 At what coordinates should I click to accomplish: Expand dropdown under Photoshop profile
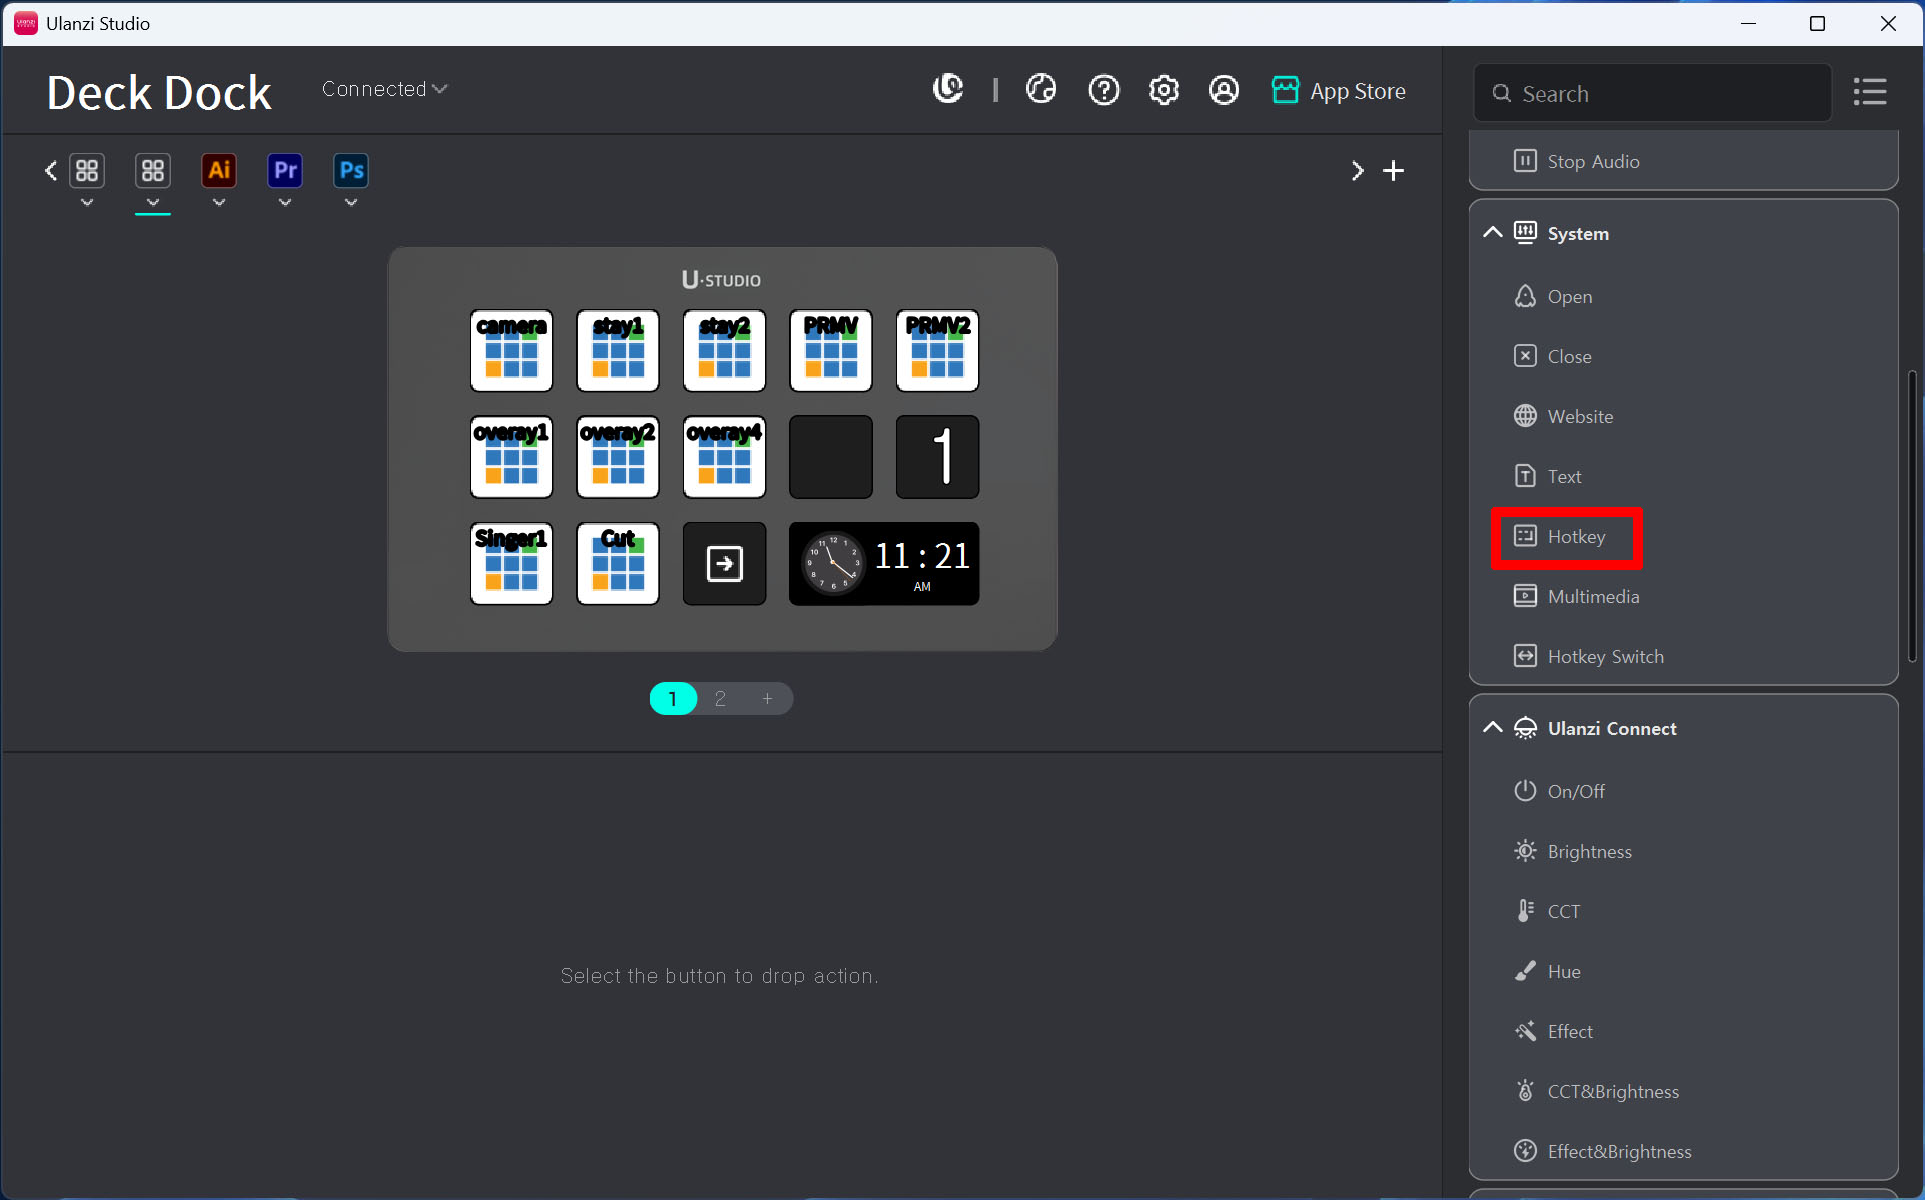click(351, 203)
